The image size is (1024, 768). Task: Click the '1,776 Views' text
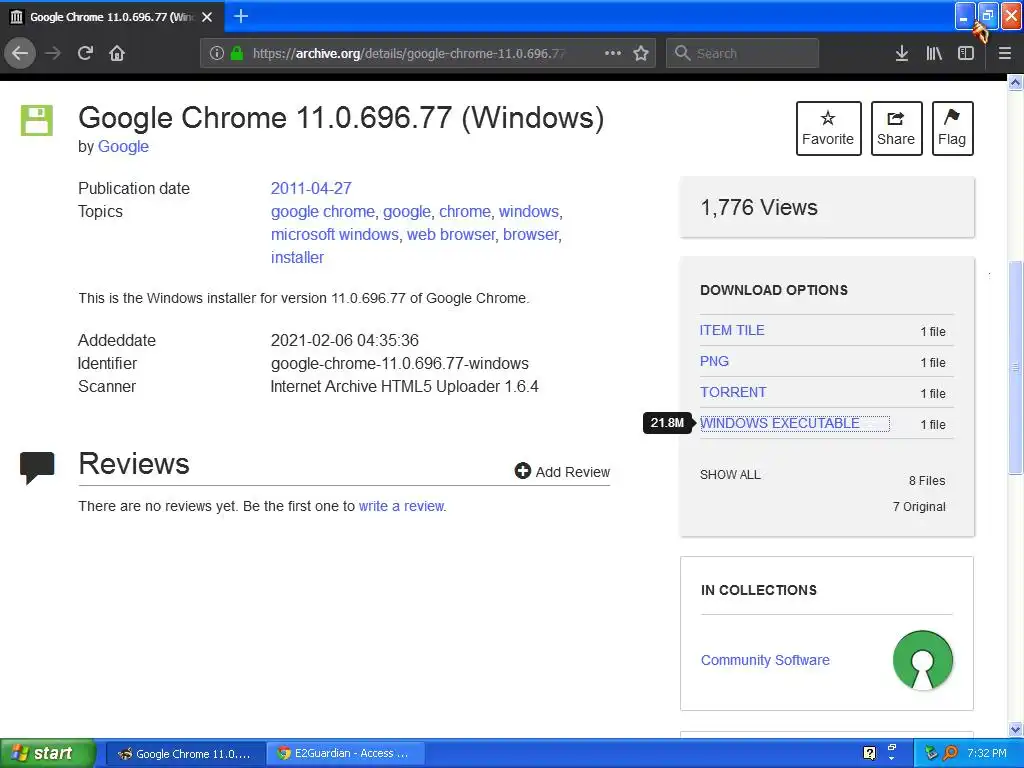(x=759, y=208)
